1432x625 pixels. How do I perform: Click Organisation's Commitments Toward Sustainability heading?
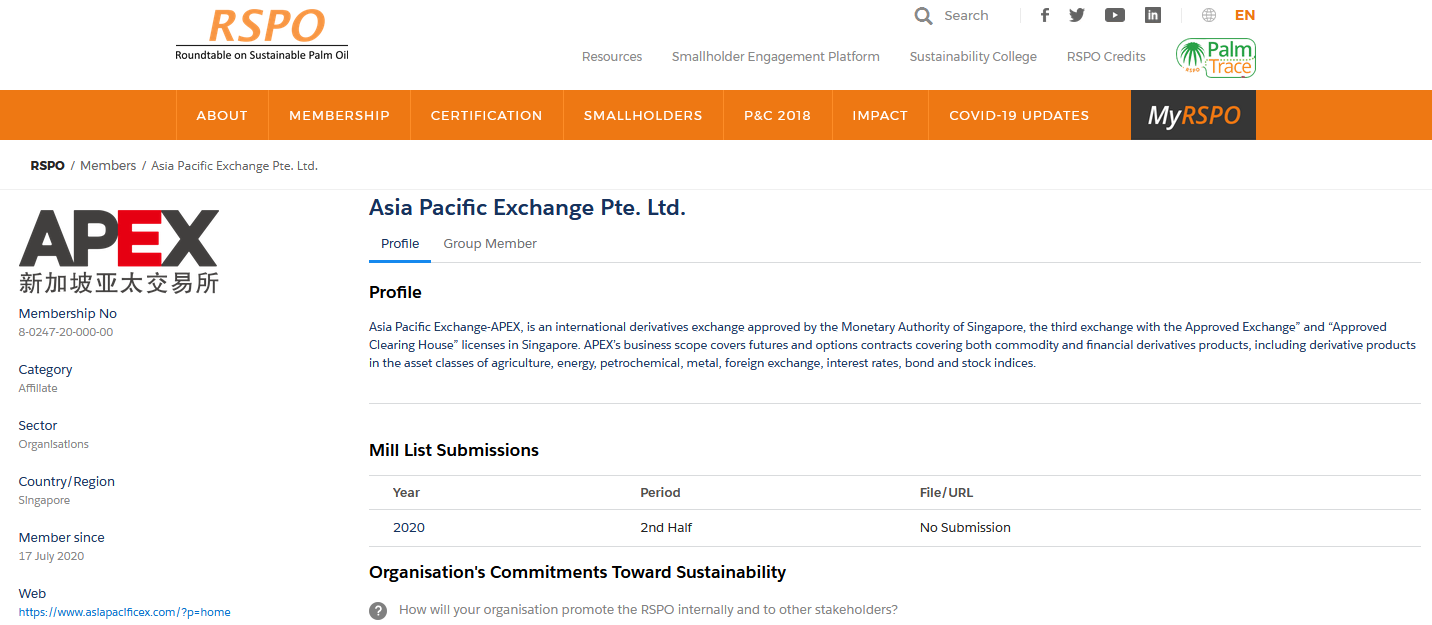click(x=577, y=572)
